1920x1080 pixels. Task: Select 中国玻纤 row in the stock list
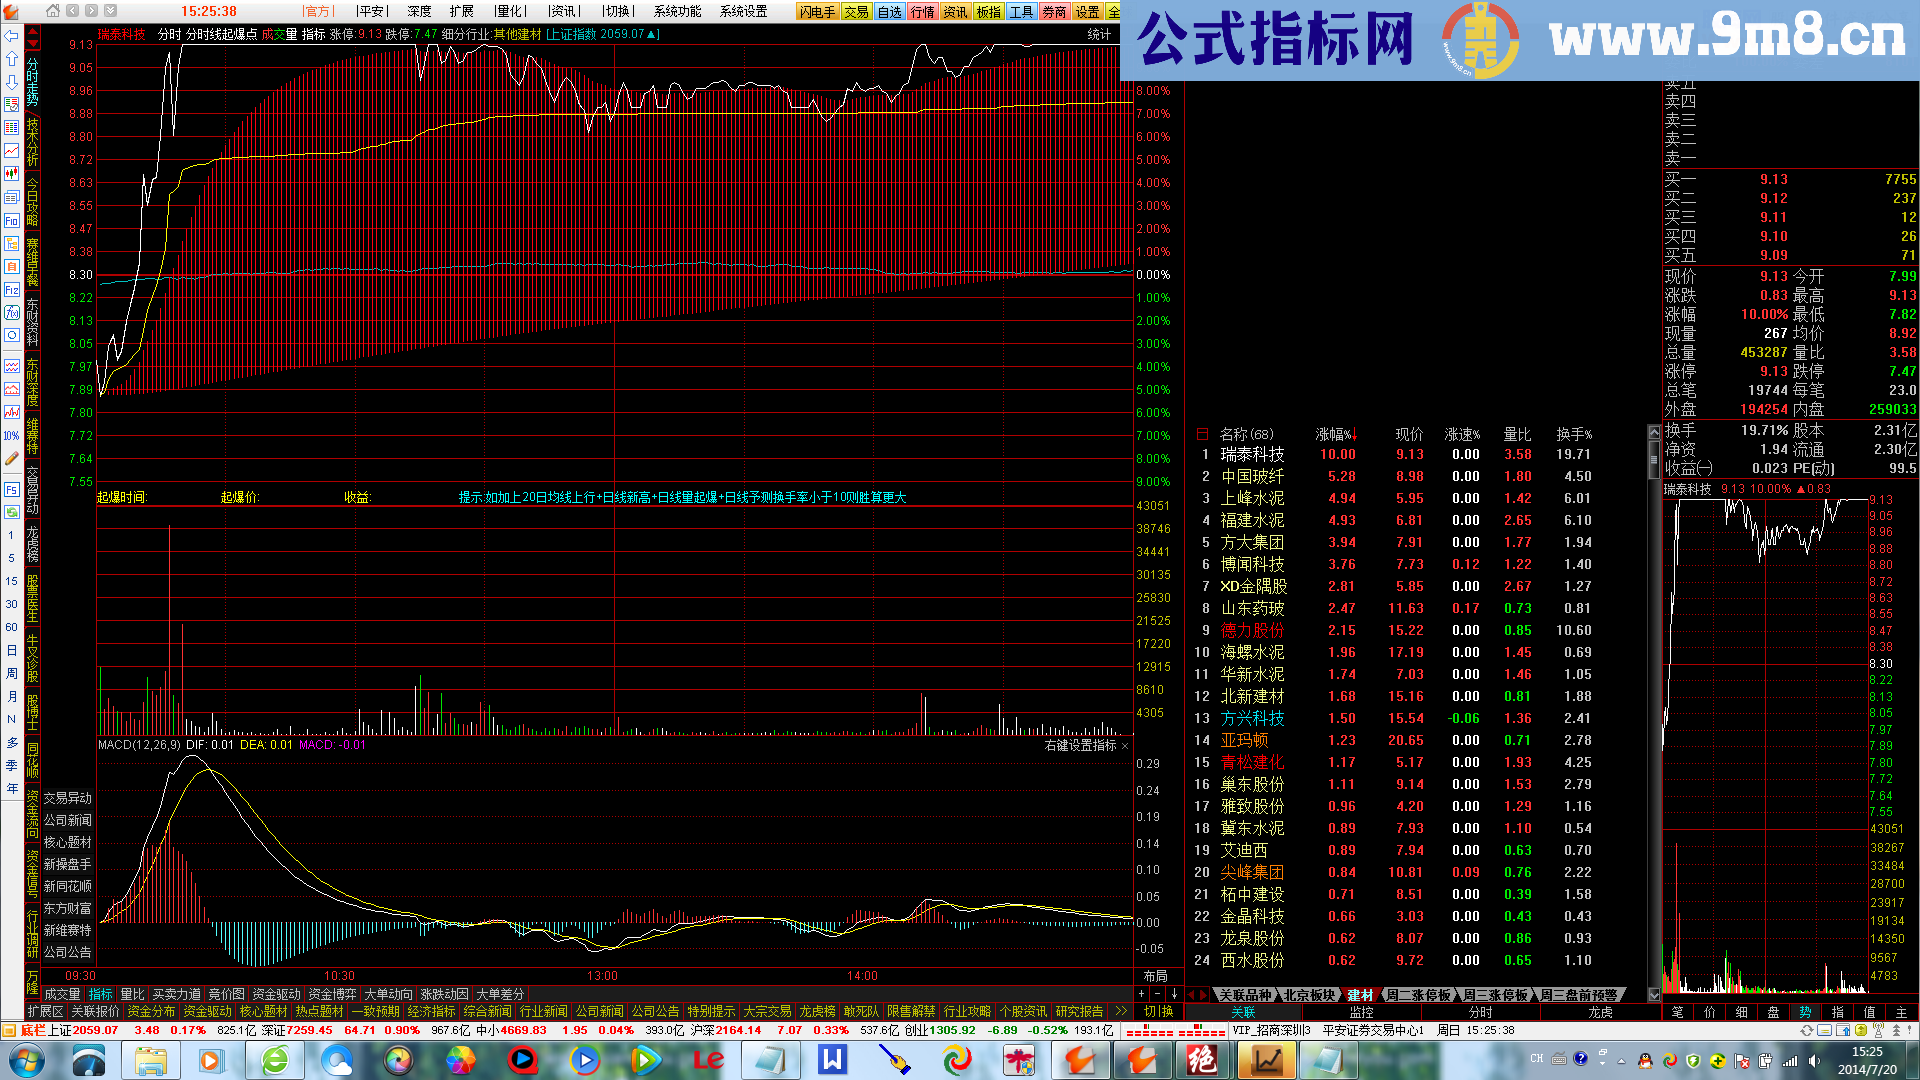coord(1251,476)
